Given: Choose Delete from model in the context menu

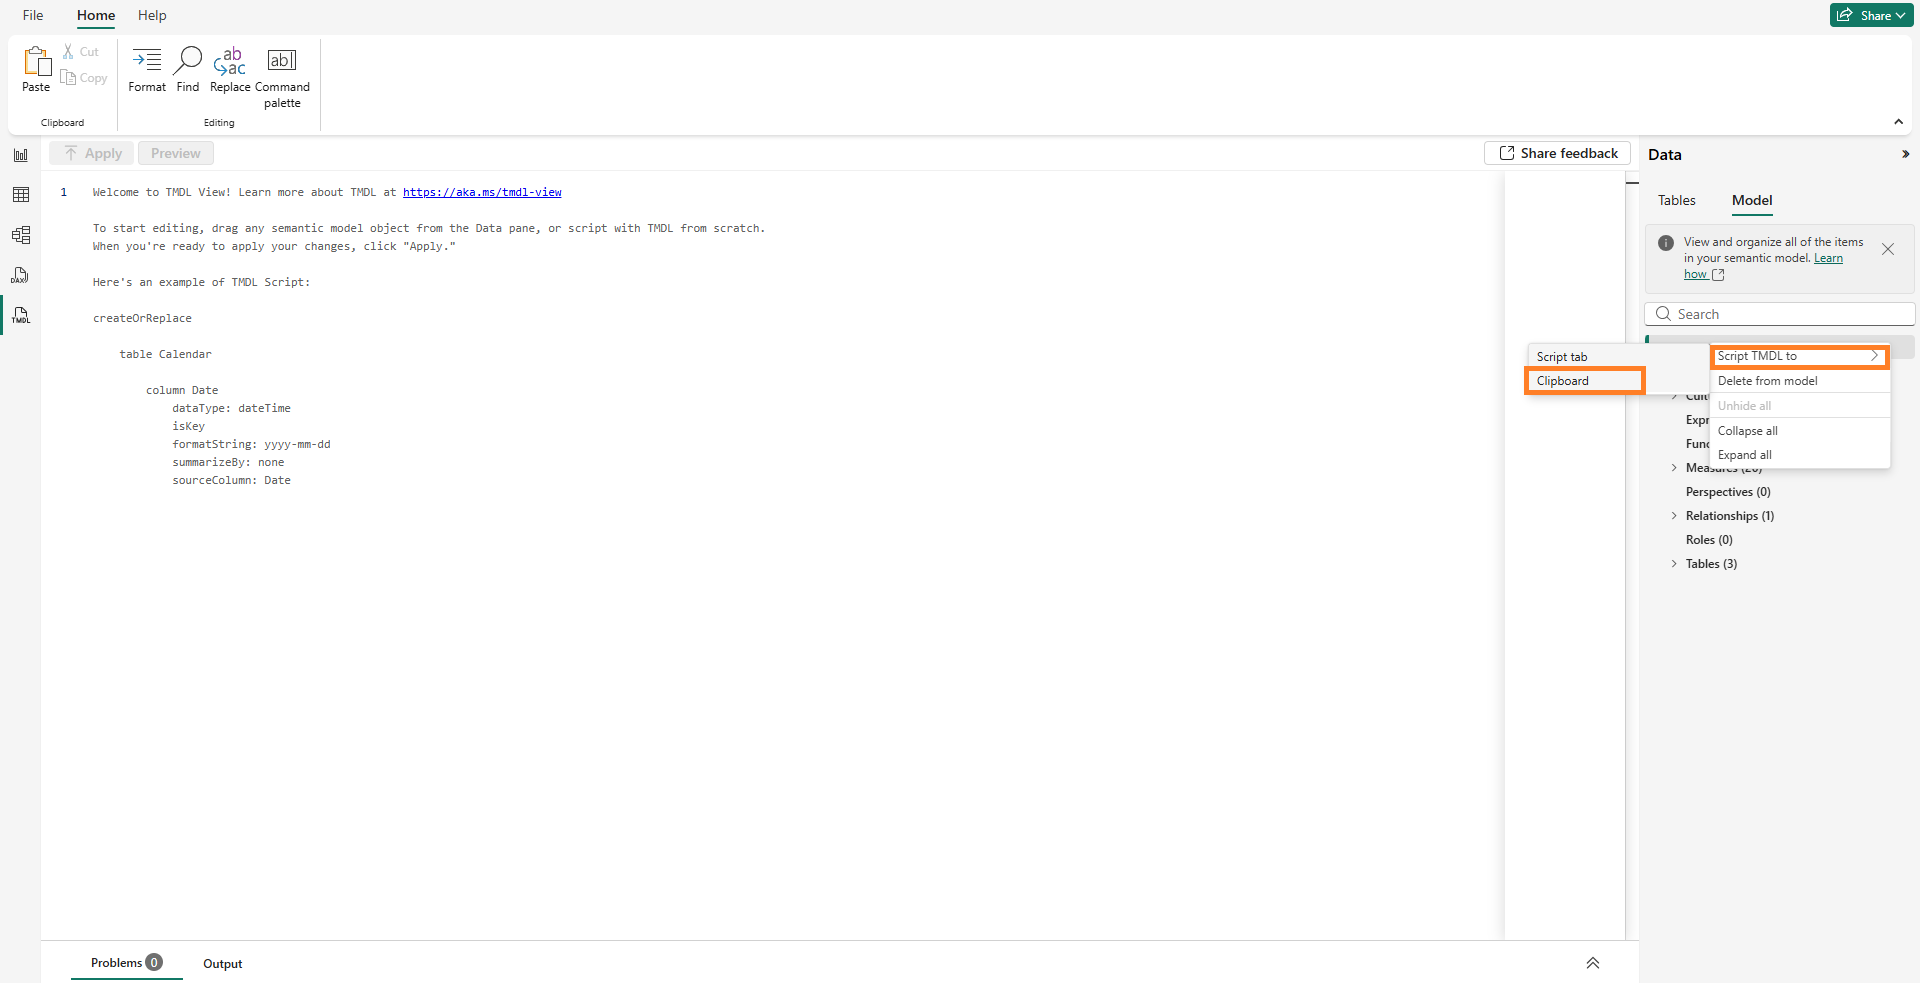Looking at the screenshot, I should [x=1800, y=381].
